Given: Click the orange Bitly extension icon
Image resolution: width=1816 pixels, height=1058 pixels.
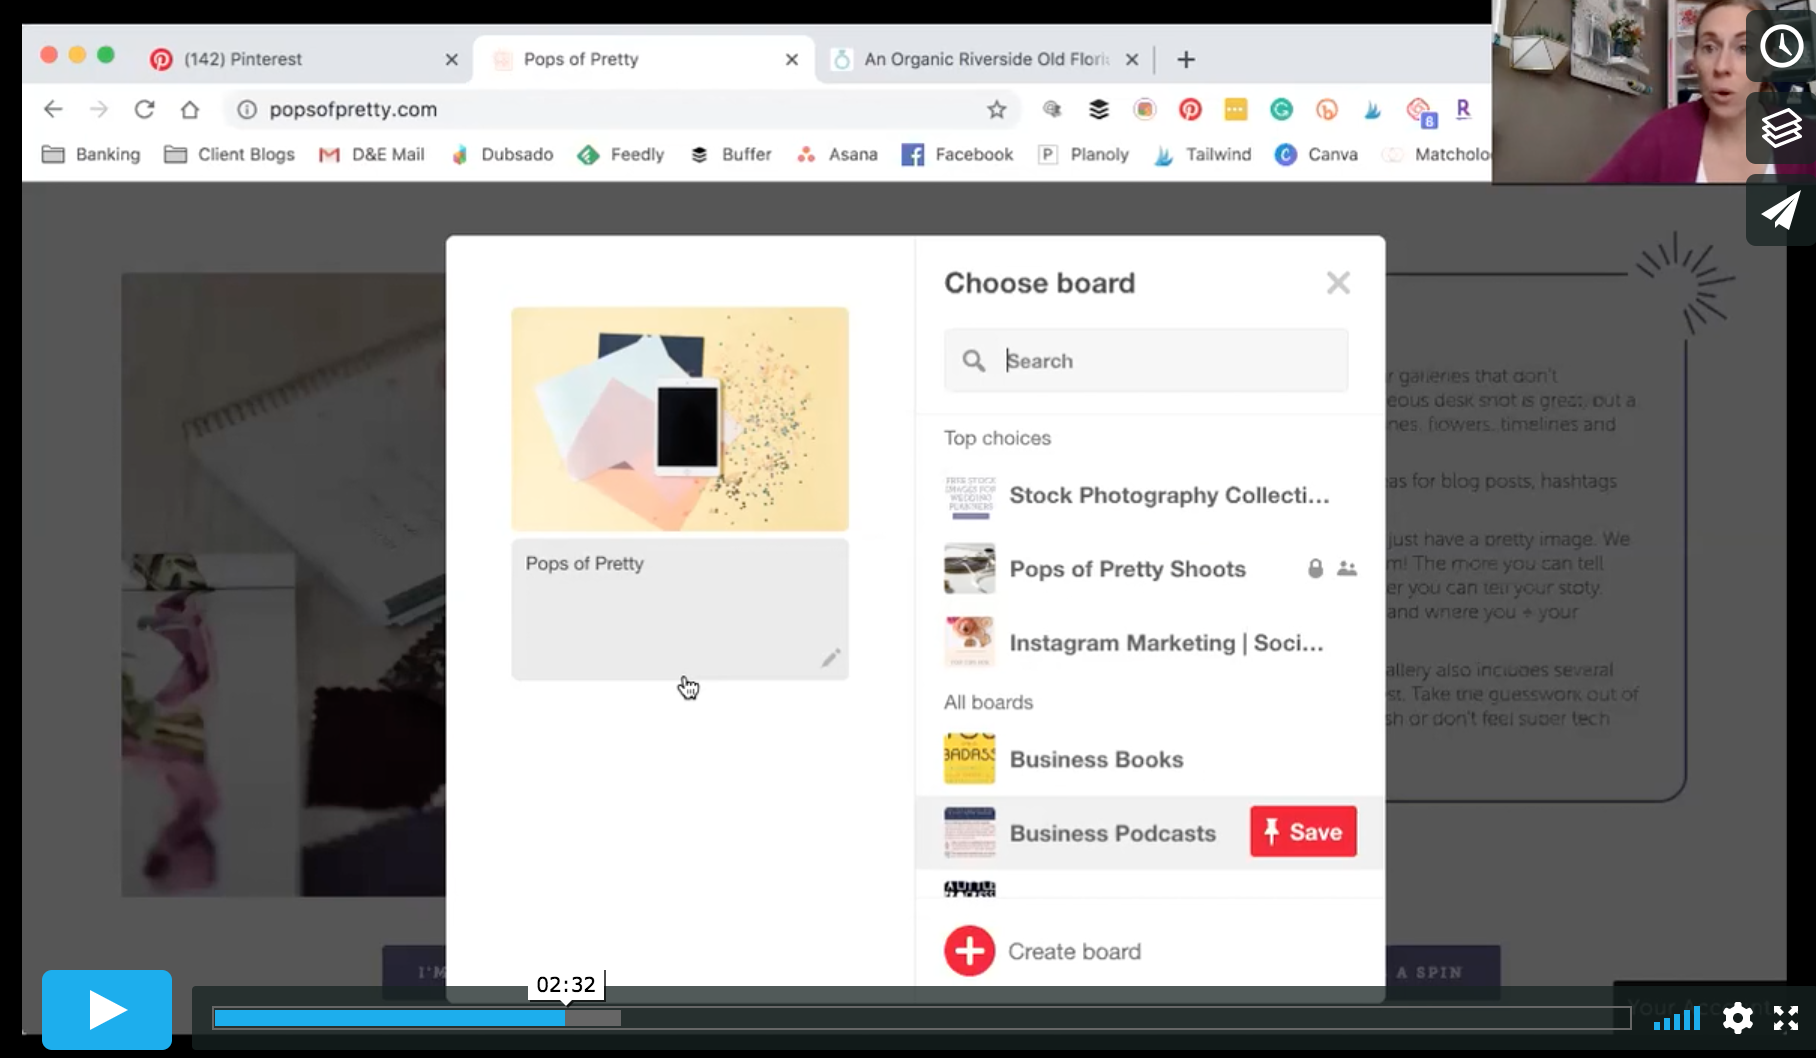Looking at the screenshot, I should (x=1327, y=109).
